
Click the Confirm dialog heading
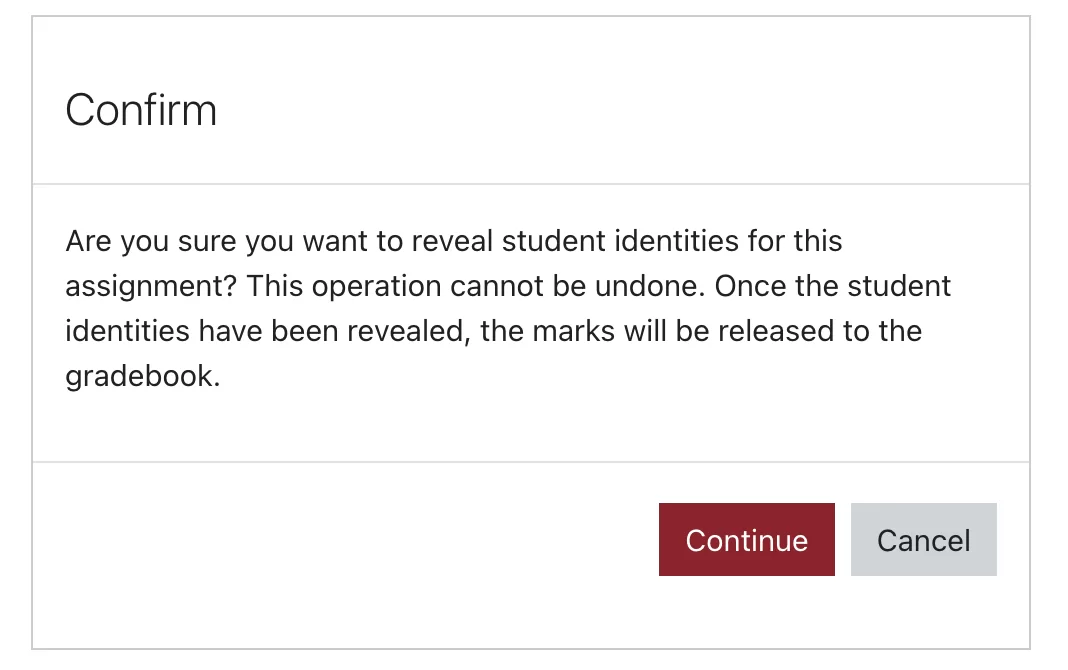point(141,110)
